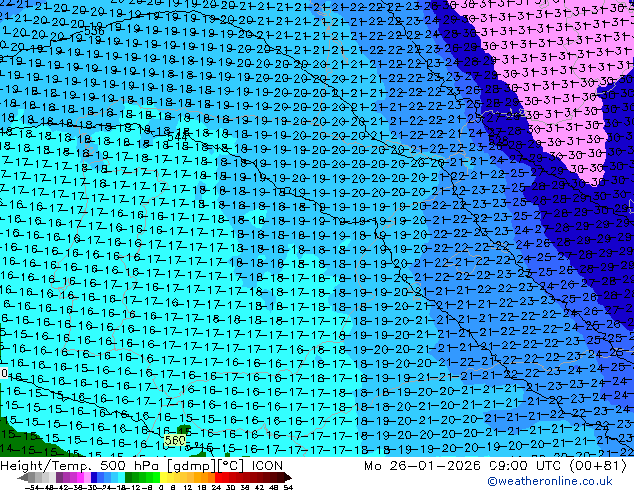This screenshot has height=490, width=634.
Task: Click the 'ICON' model name label
Action: (267, 466)
